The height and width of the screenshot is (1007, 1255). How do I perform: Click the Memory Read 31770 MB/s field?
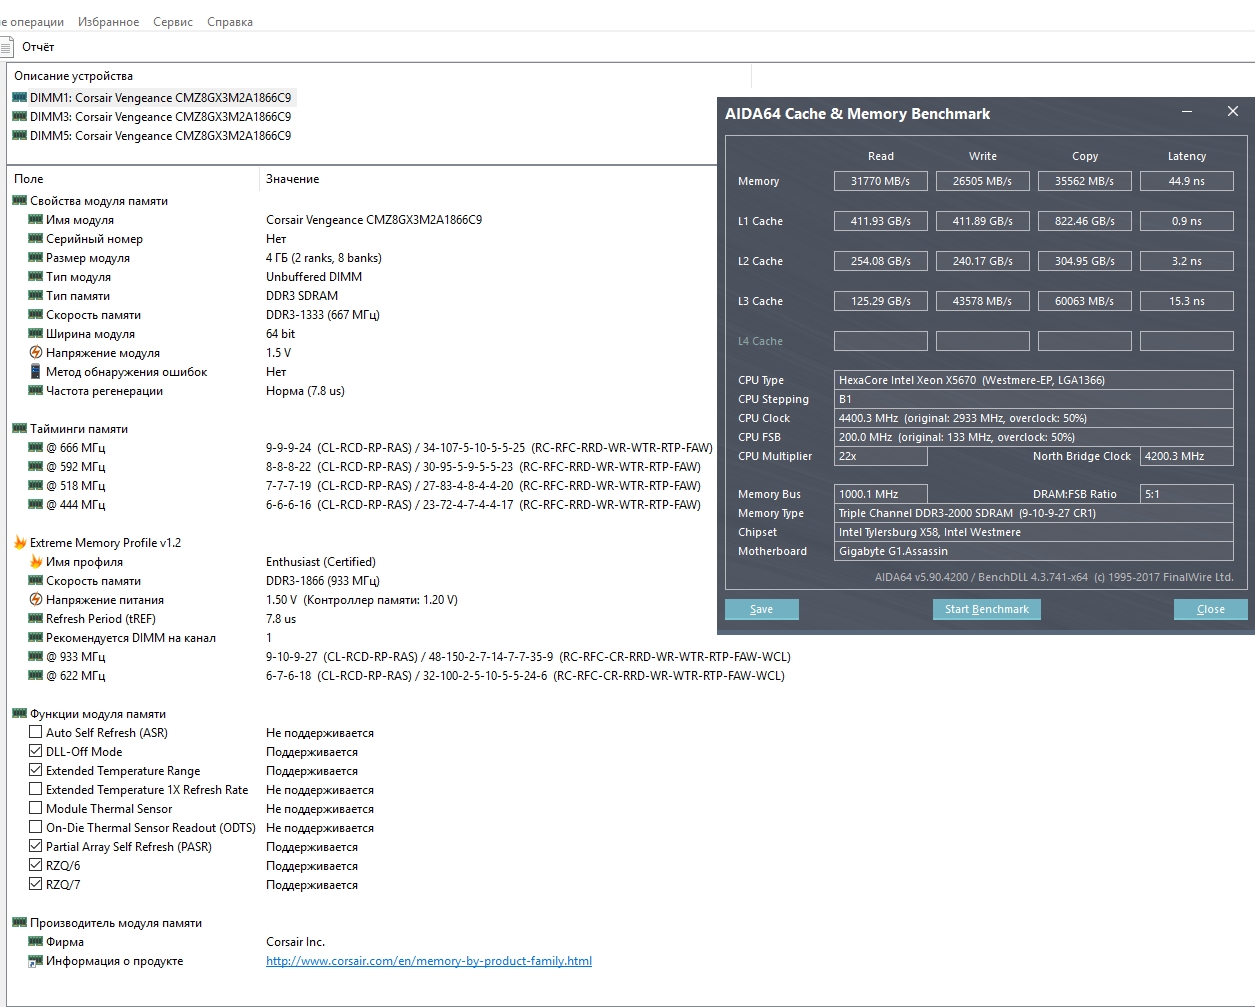point(880,181)
